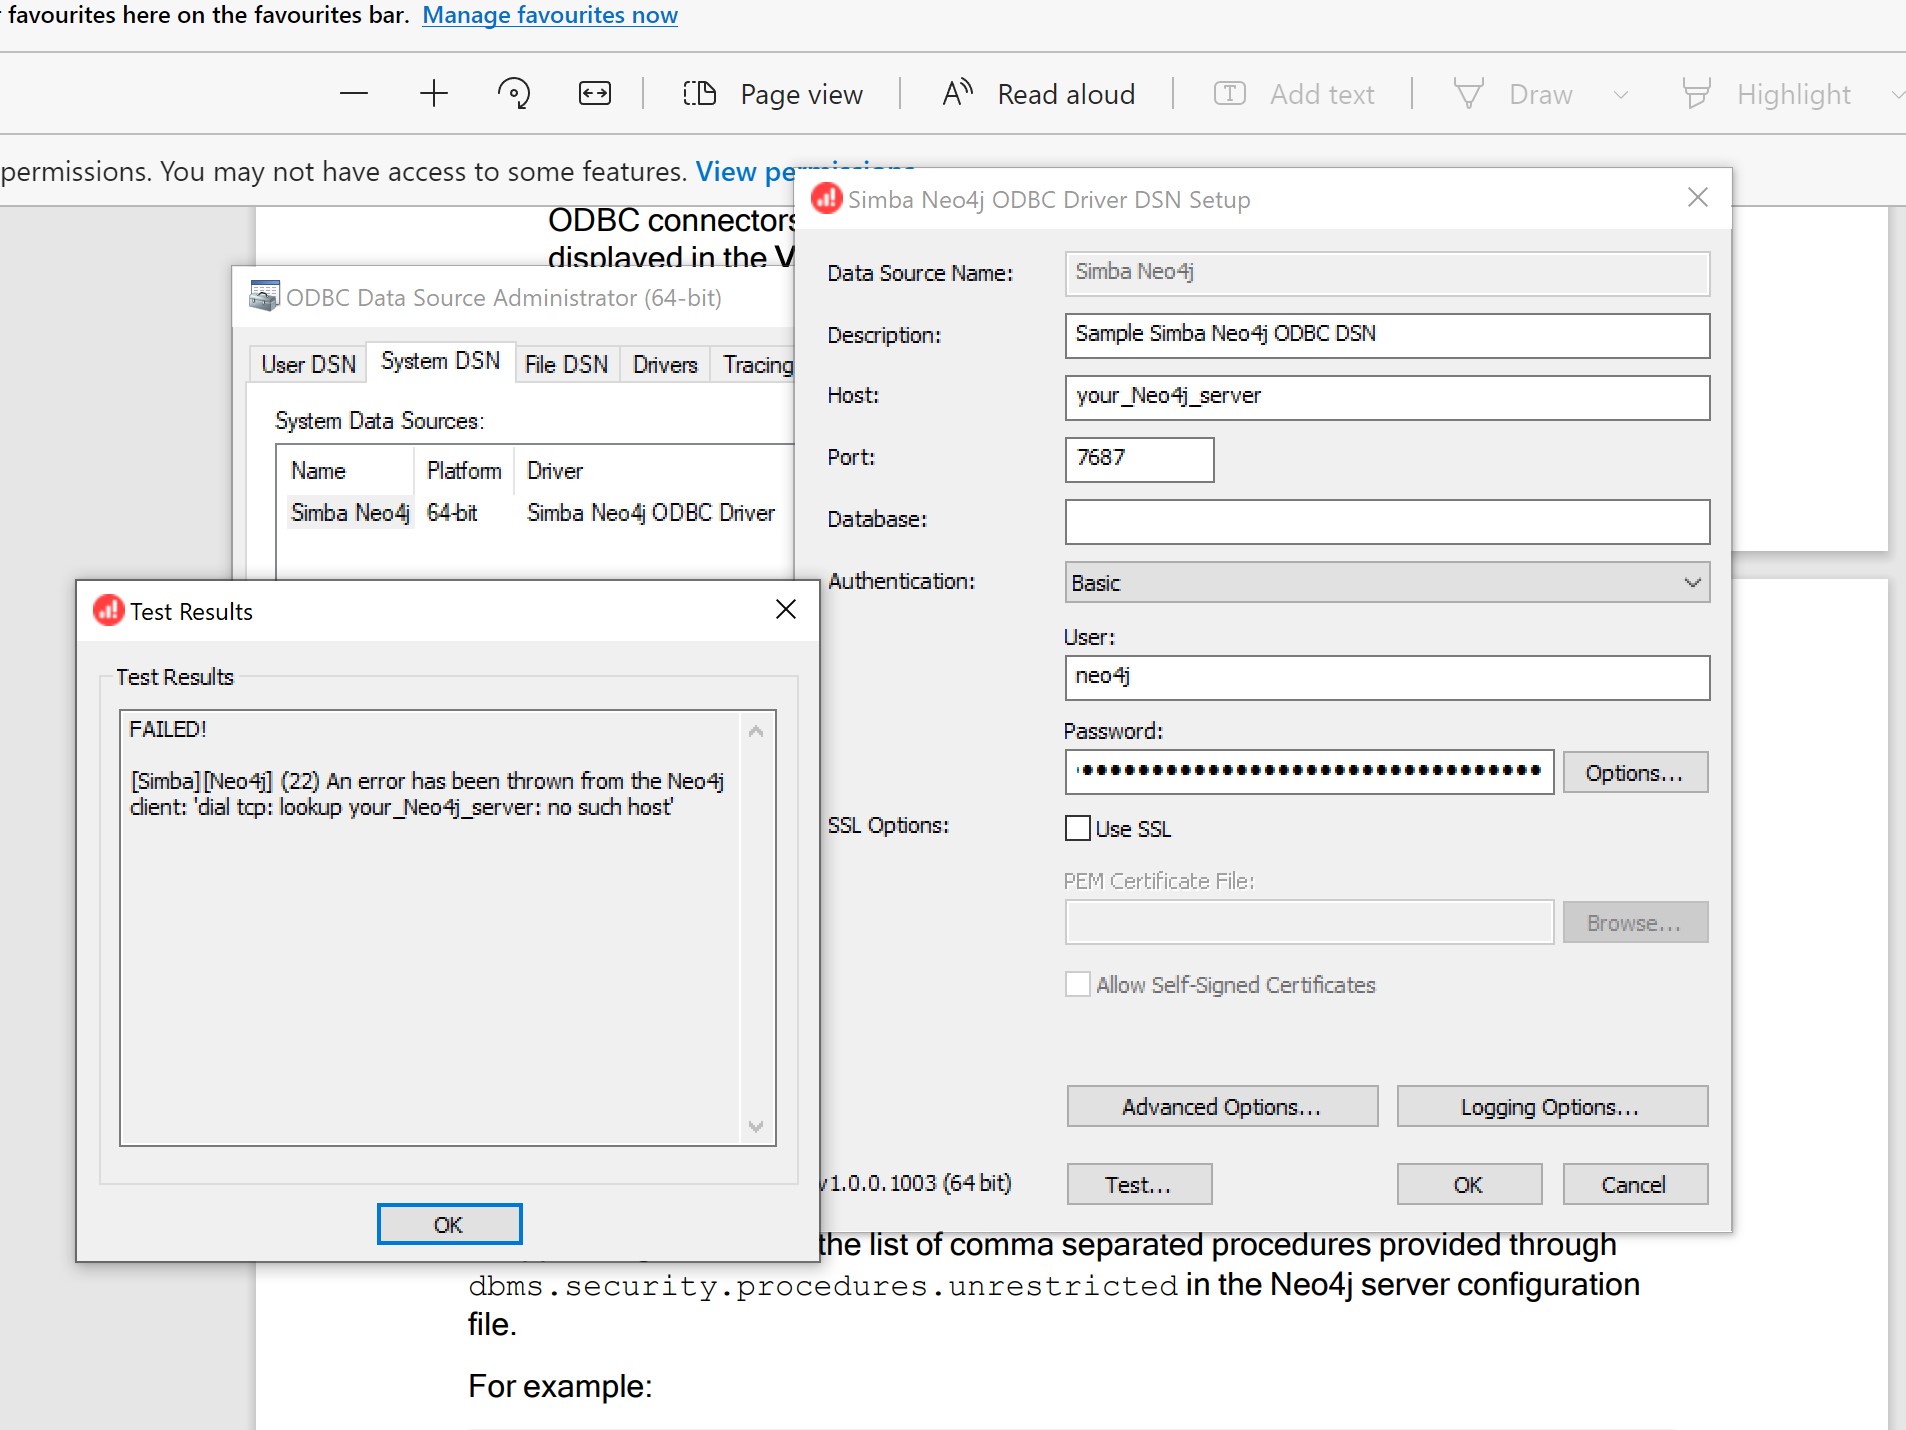This screenshot has width=1906, height=1430.
Task: Start Read aloud
Action: point(1039,94)
